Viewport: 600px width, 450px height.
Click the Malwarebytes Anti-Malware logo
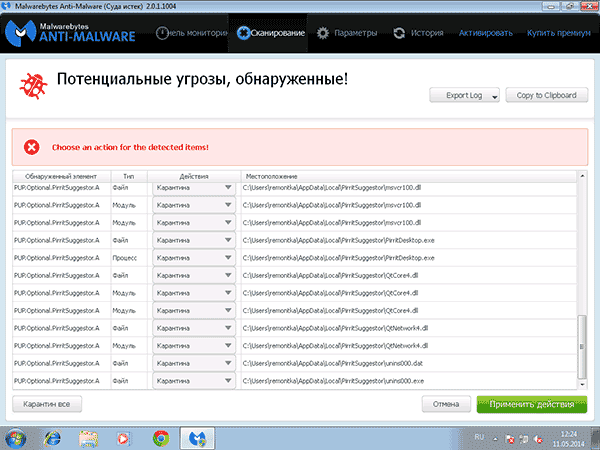click(71, 33)
